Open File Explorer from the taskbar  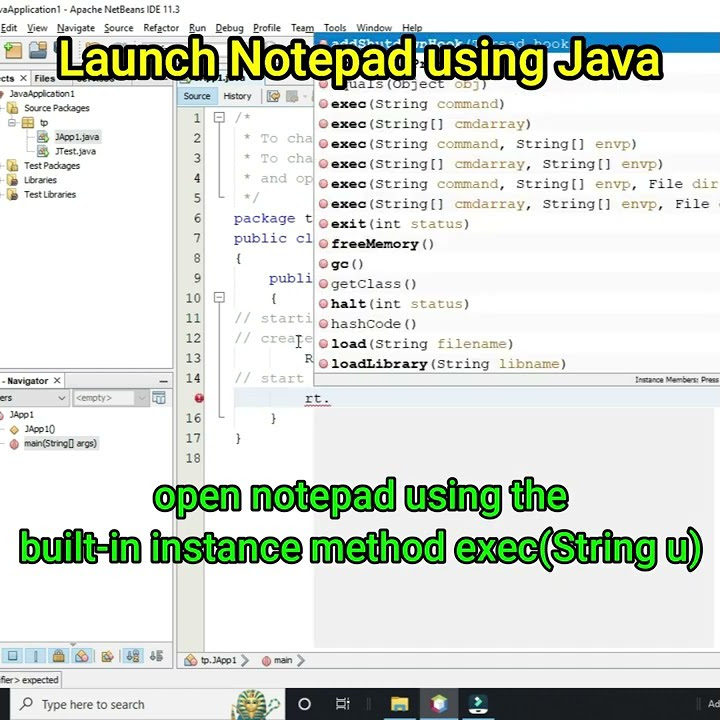coord(399,703)
